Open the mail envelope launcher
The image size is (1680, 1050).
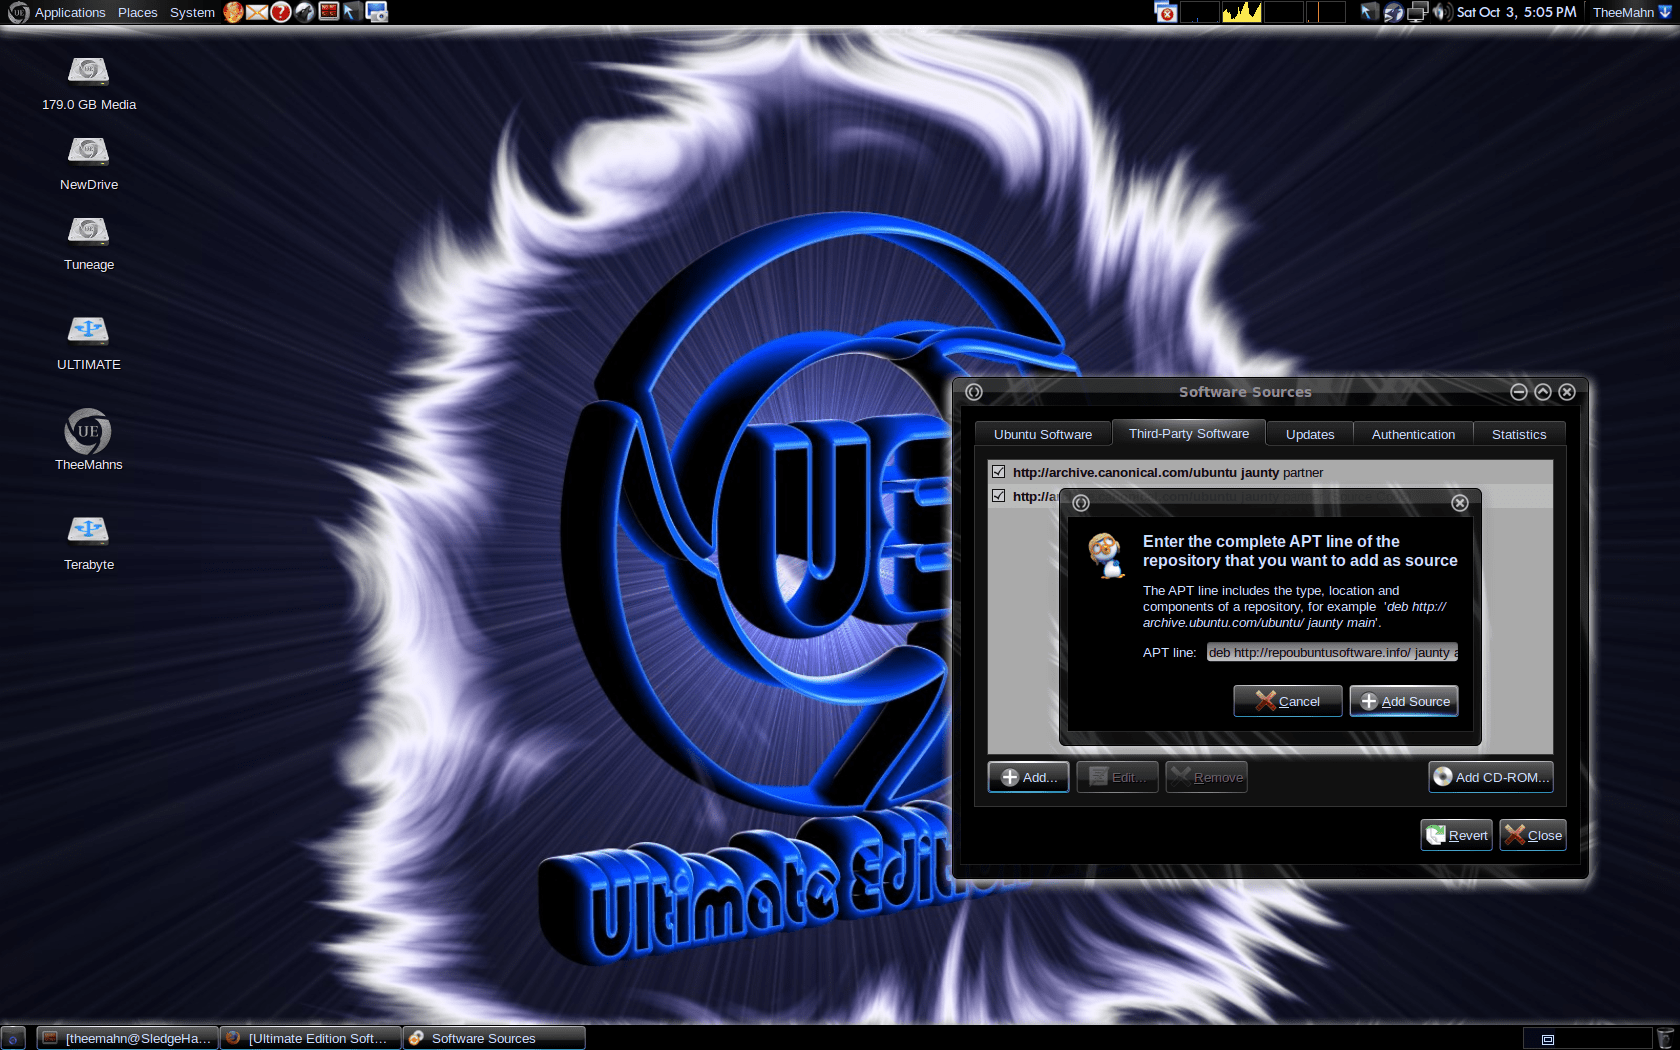[257, 12]
